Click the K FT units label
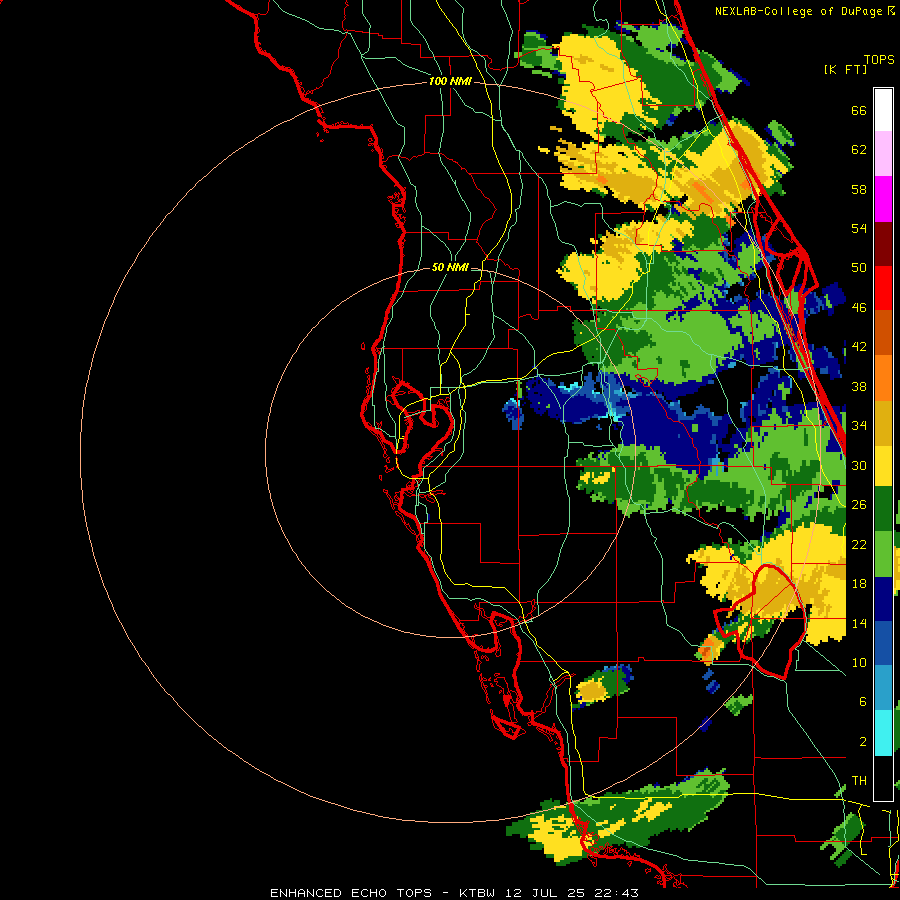This screenshot has width=900, height=900. [x=845, y=69]
